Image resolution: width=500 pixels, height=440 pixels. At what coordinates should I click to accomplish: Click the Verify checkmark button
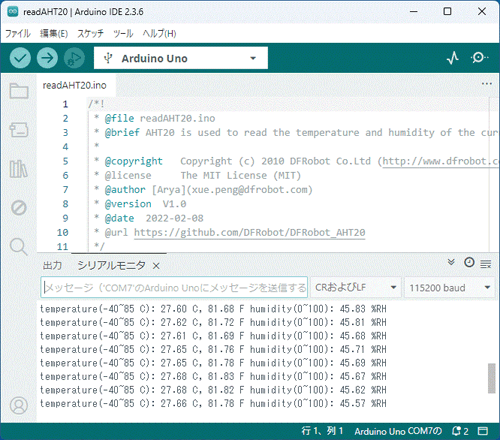coord(20,58)
